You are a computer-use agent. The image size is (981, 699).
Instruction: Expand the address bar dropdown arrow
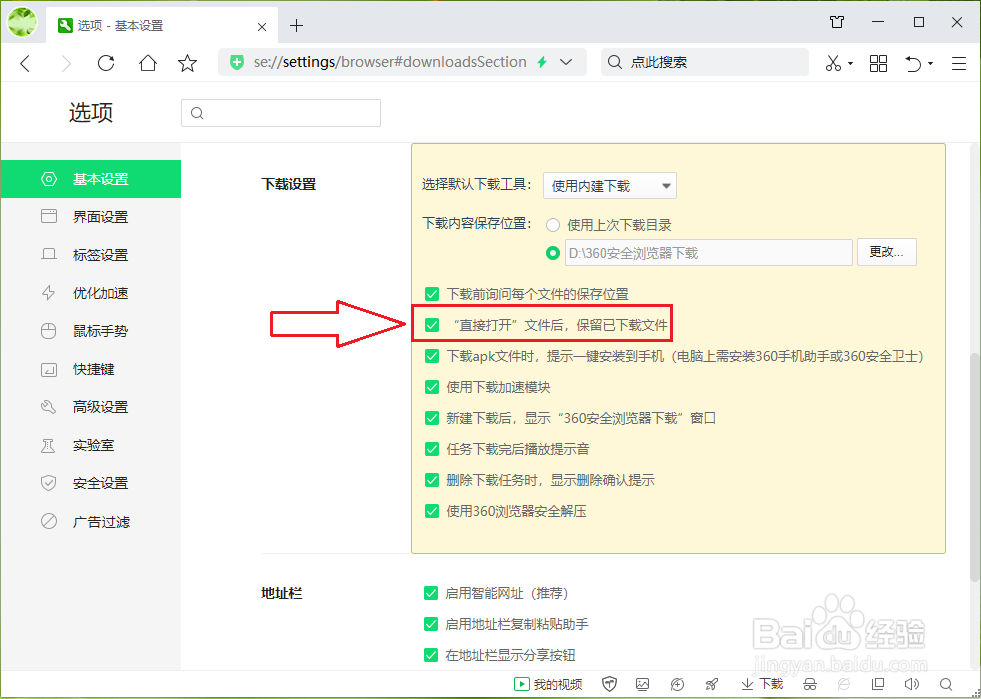[x=566, y=62]
